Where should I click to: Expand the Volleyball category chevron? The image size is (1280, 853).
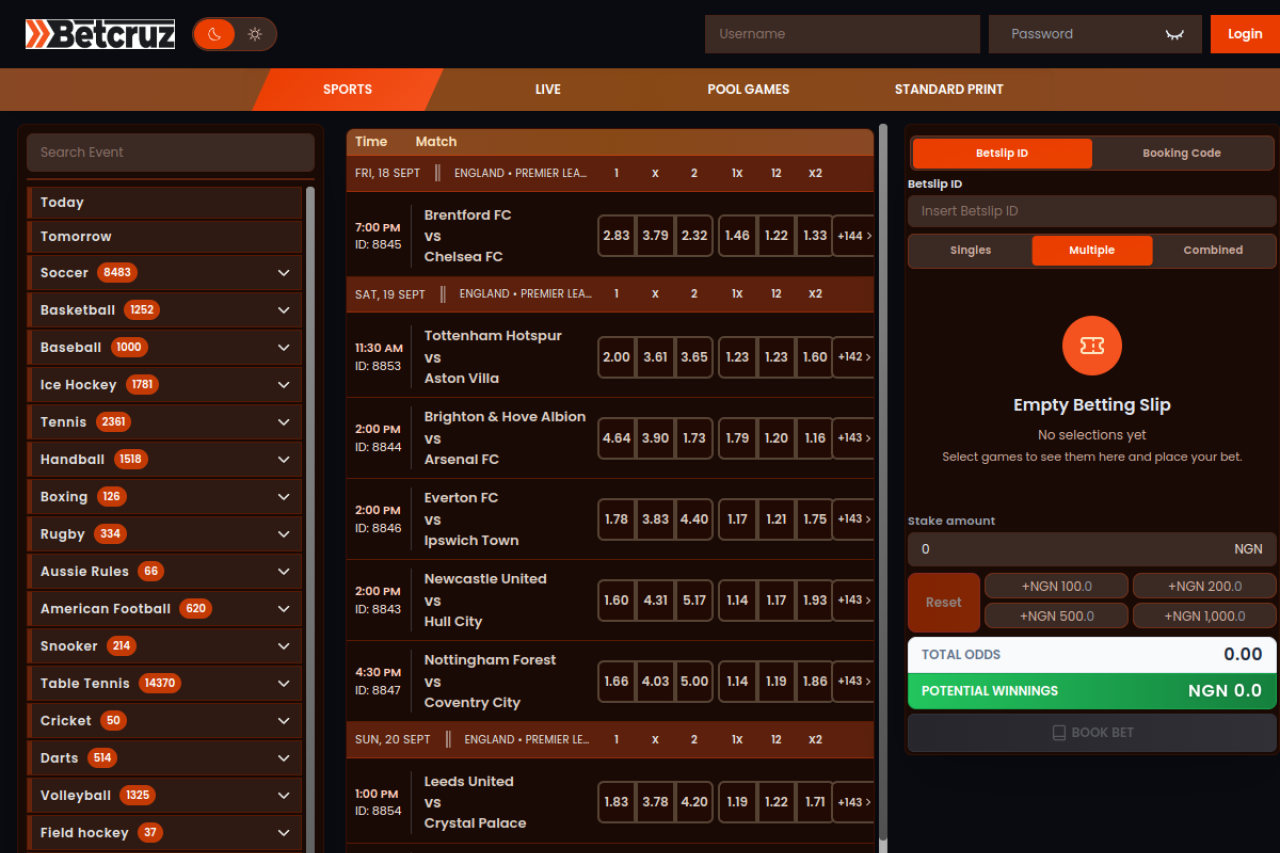click(284, 795)
